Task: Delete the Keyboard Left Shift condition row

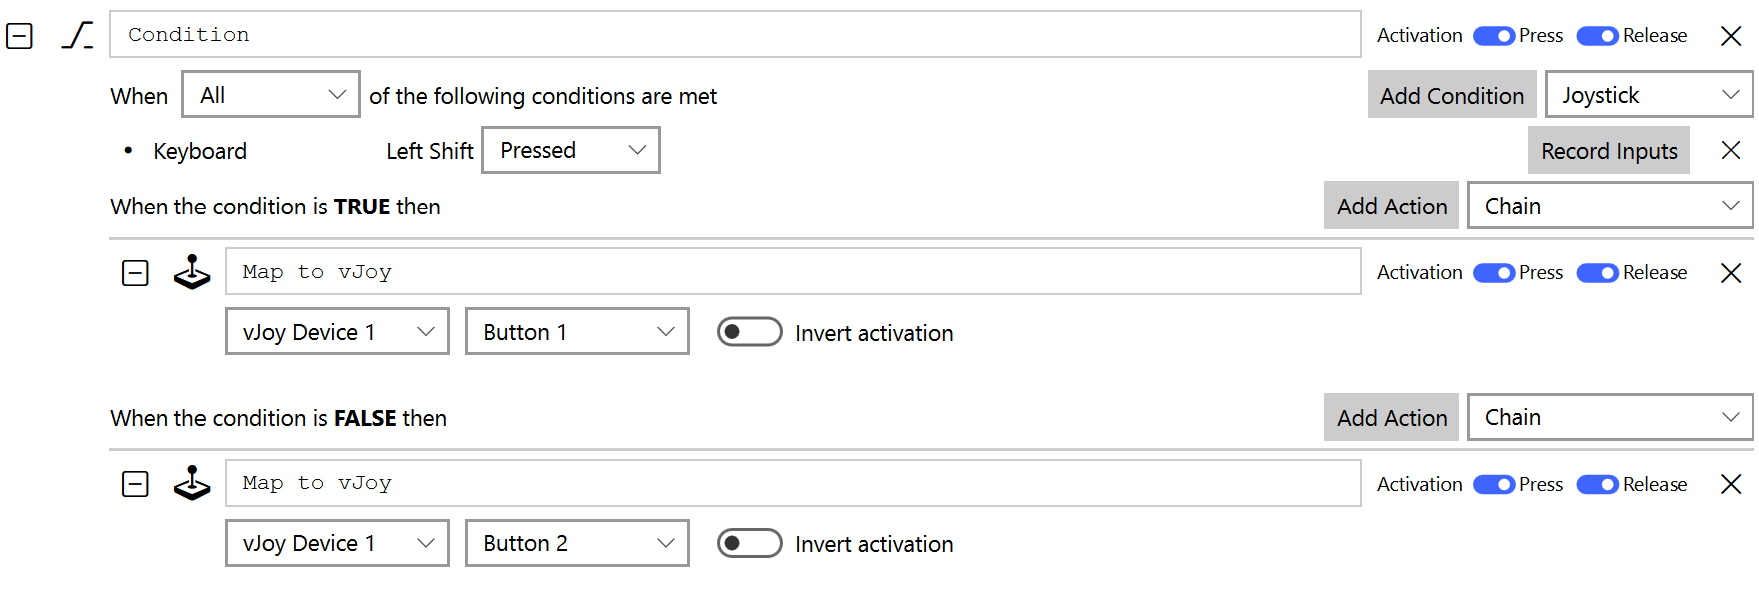Action: tap(1730, 150)
